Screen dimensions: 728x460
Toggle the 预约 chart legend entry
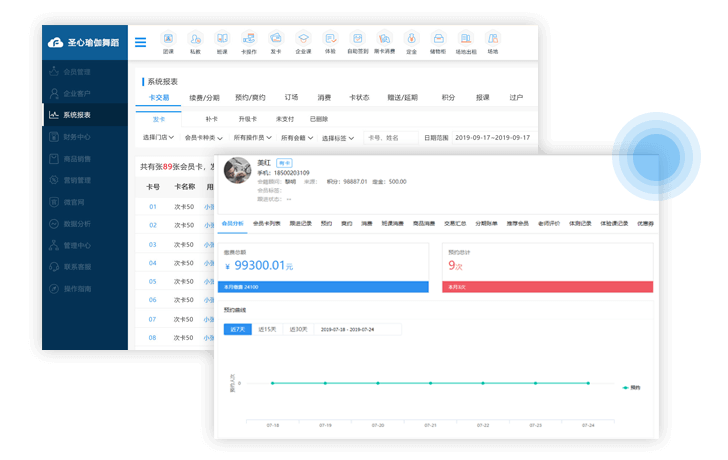point(631,388)
